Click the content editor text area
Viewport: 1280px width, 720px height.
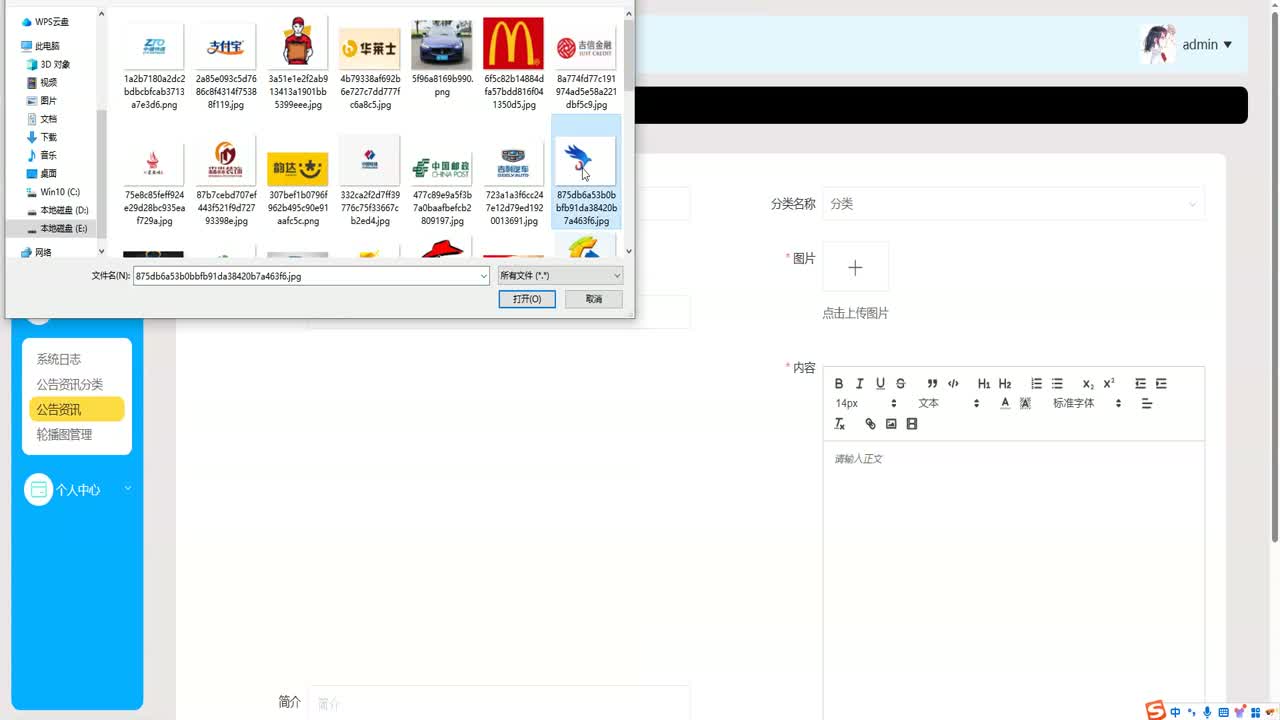point(1013,580)
